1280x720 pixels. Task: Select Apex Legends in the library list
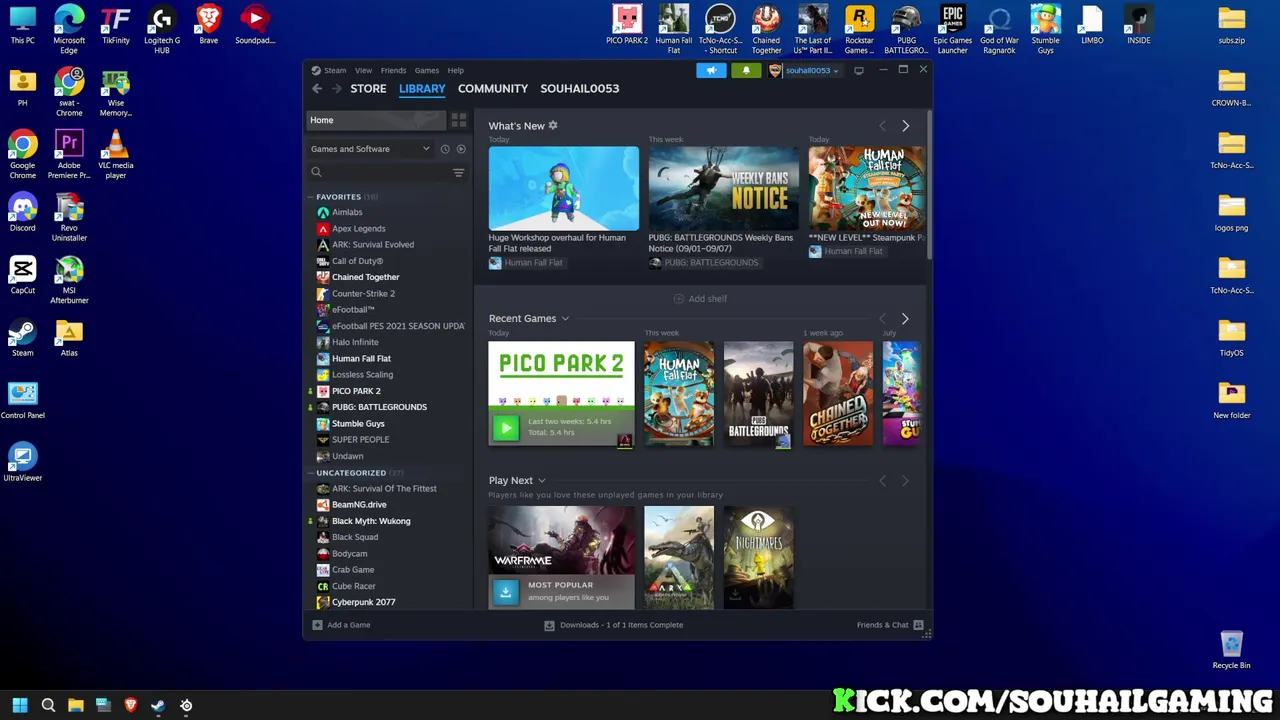358,229
